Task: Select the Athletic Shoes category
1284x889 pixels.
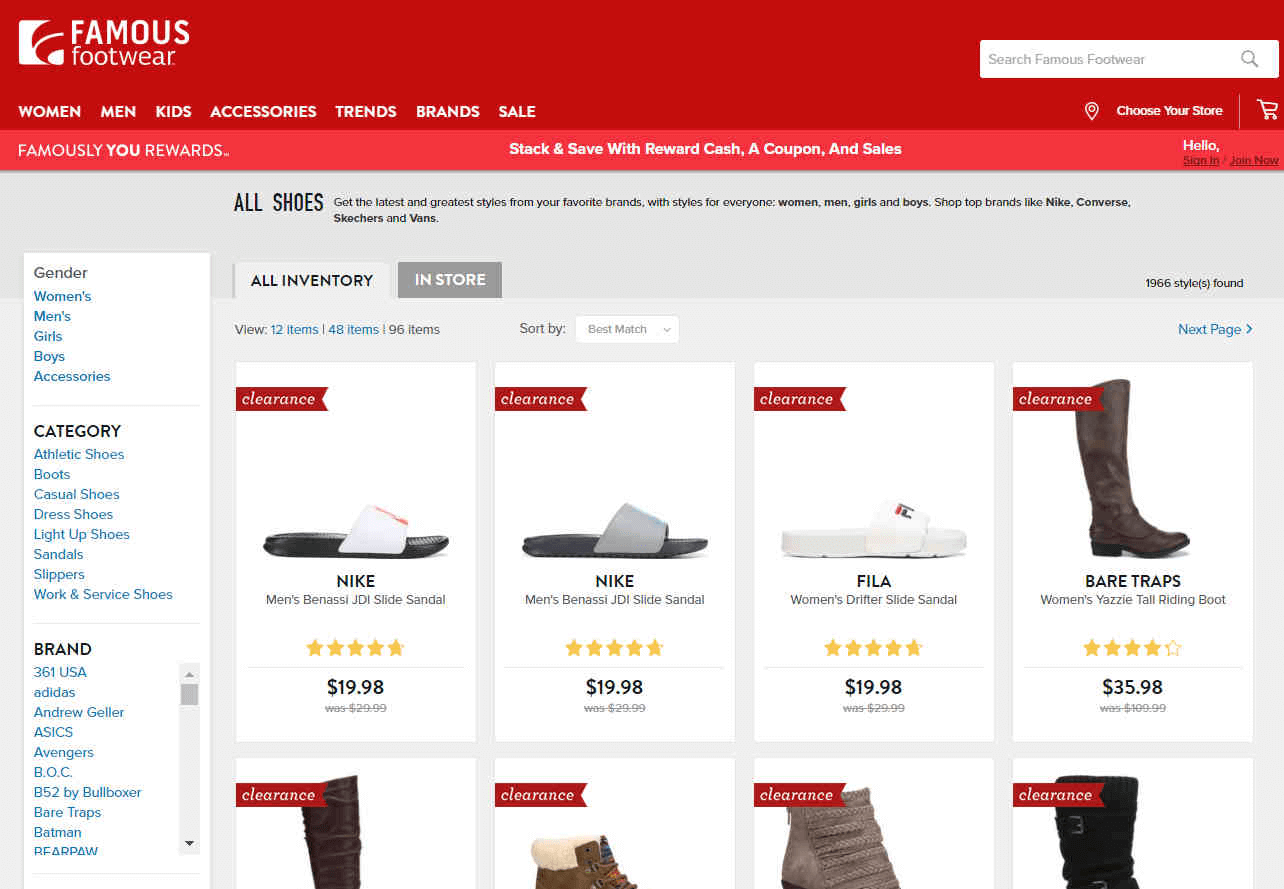Action: pos(79,454)
